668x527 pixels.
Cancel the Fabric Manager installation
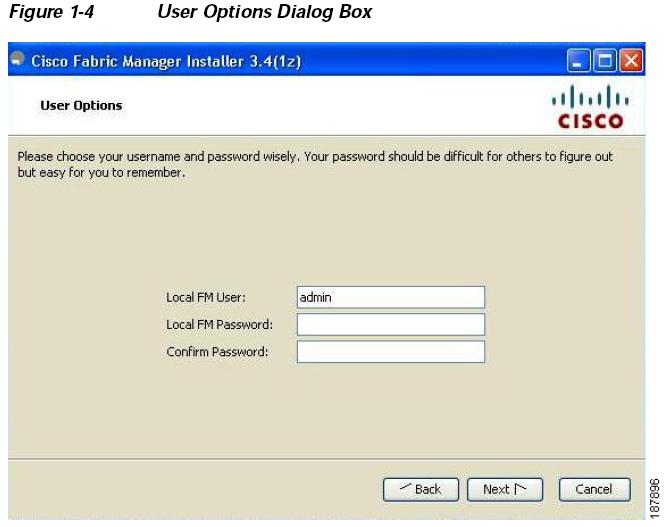point(594,489)
